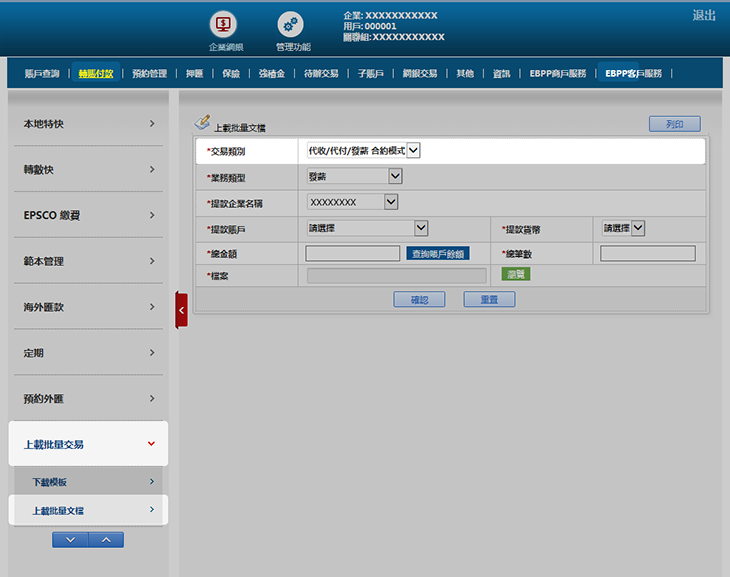Viewport: 730px width, 577px height.
Task: Collapse sidebar with red arrow handle
Action: [x=181, y=310]
